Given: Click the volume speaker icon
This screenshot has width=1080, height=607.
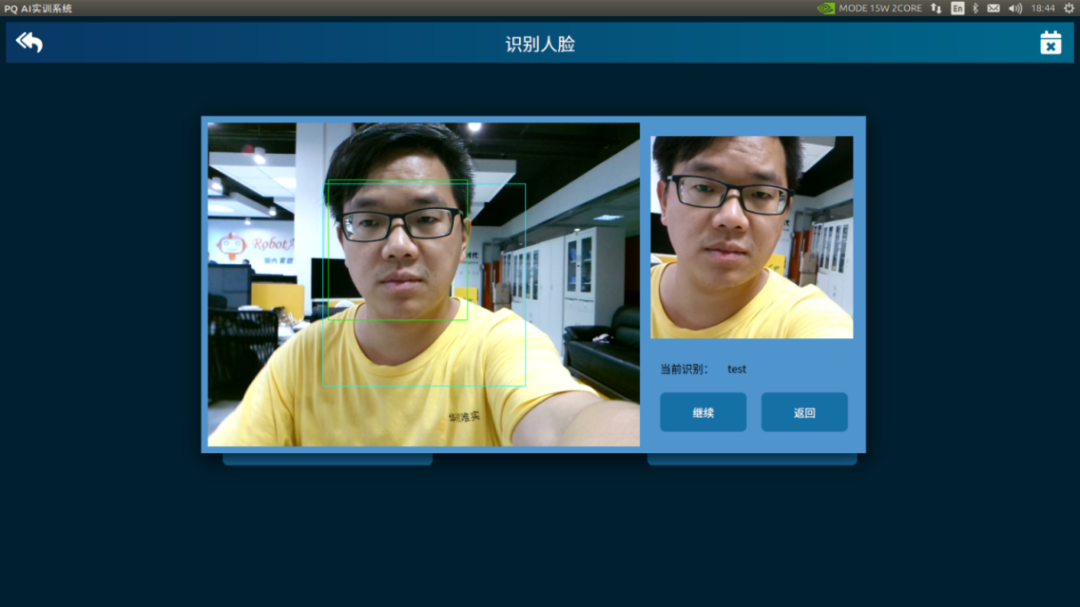Looking at the screenshot, I should 1015,8.
